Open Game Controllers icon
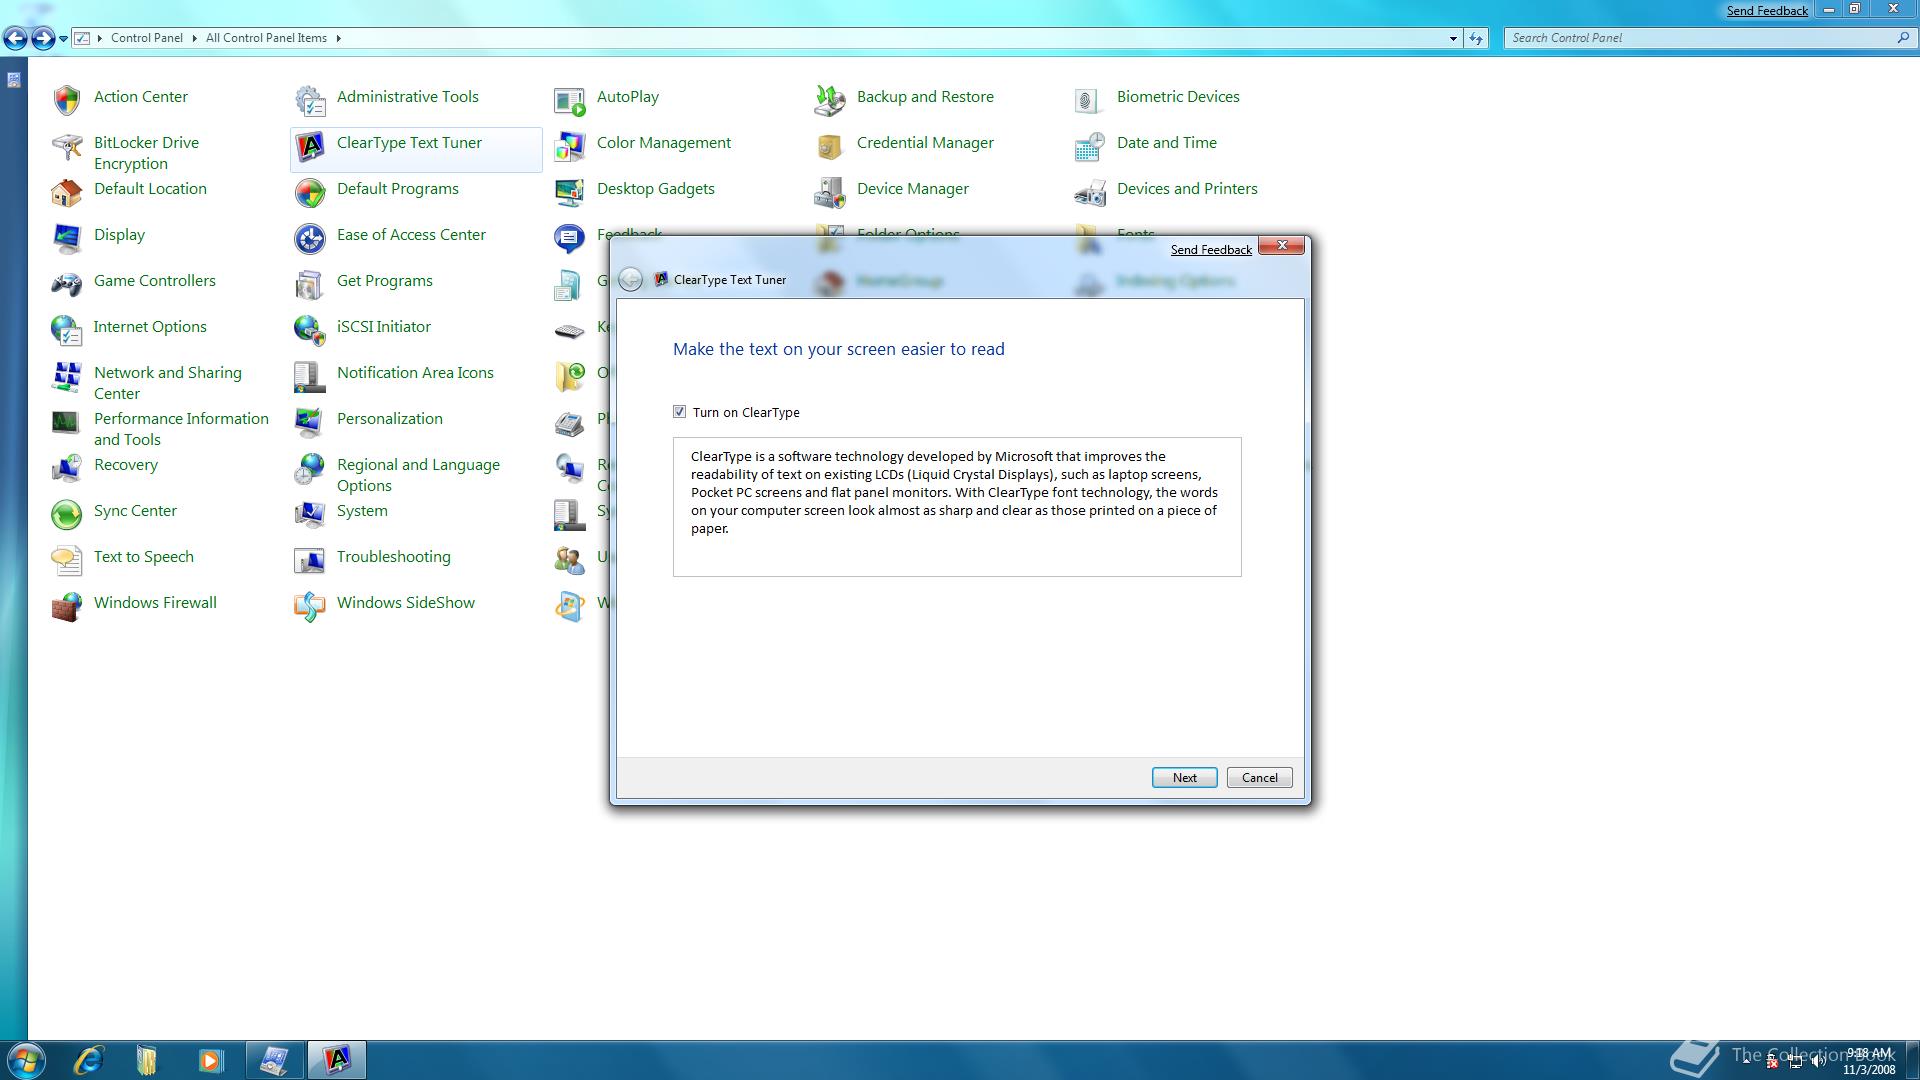 coord(66,283)
